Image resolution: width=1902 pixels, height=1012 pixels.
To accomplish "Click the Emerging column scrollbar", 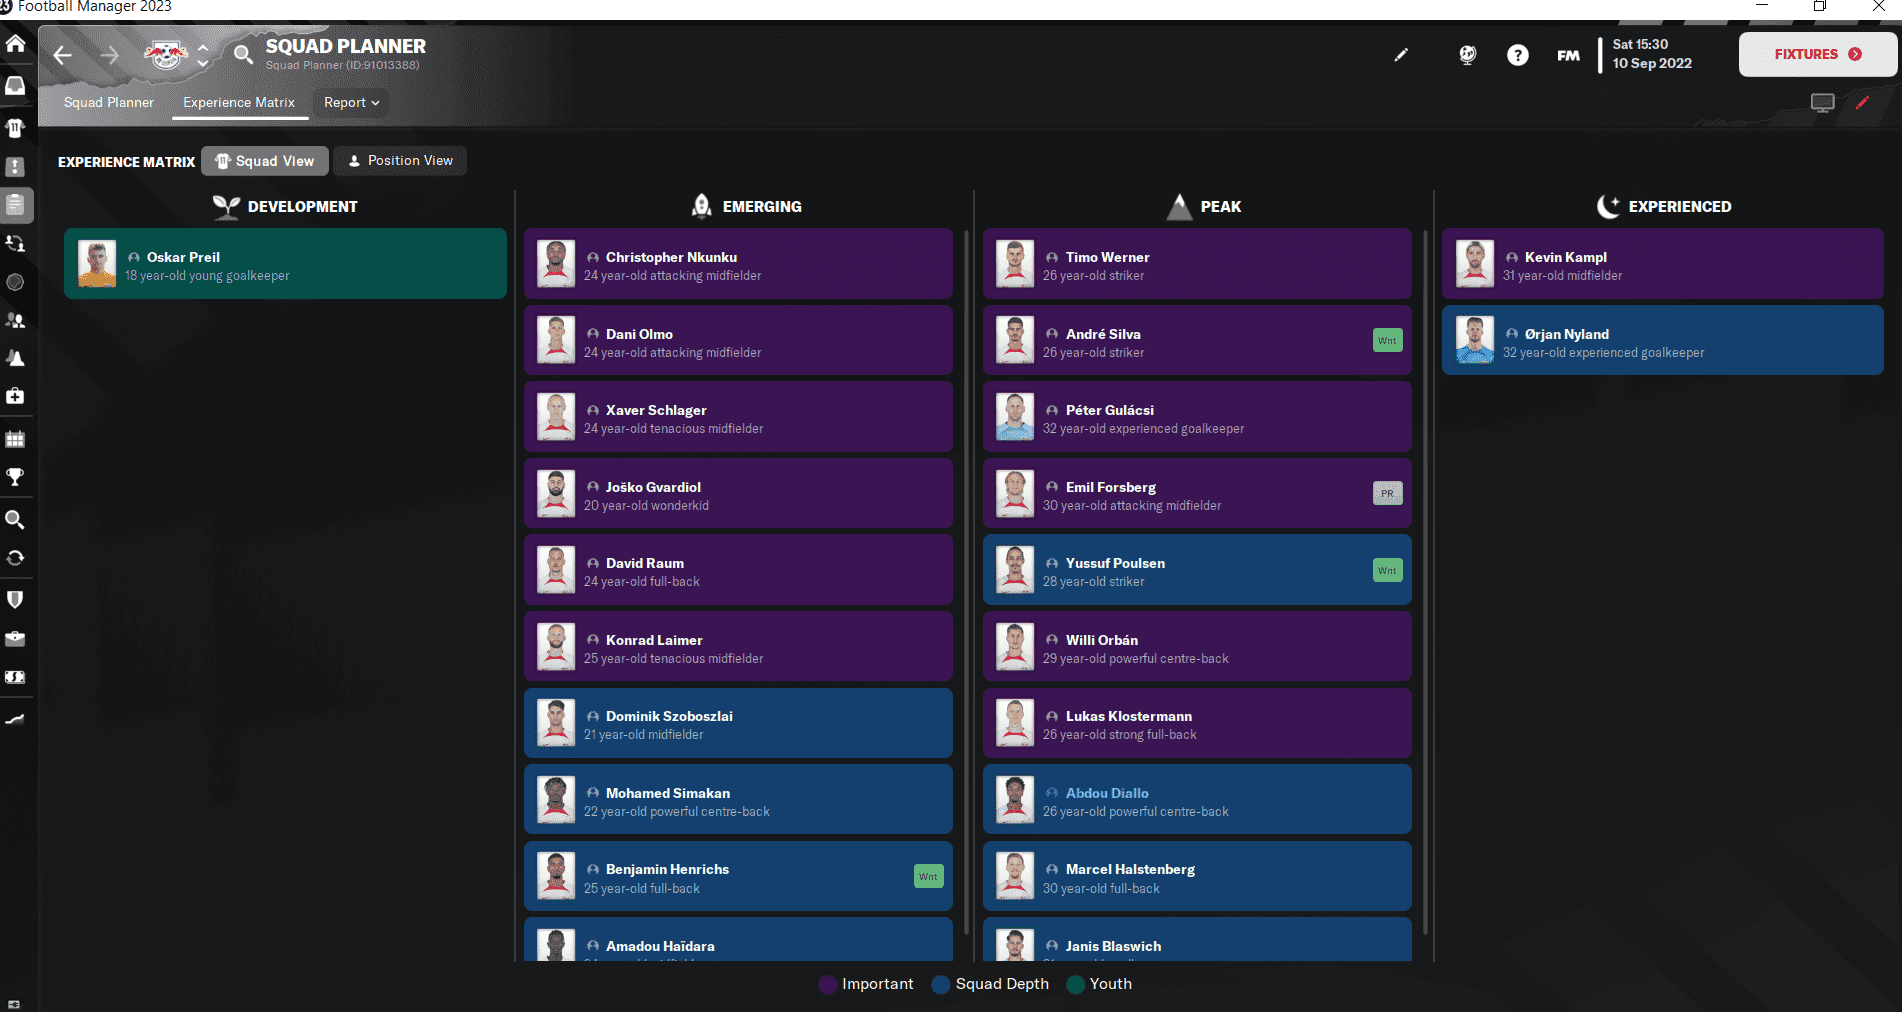I will pyautogui.click(x=966, y=580).
